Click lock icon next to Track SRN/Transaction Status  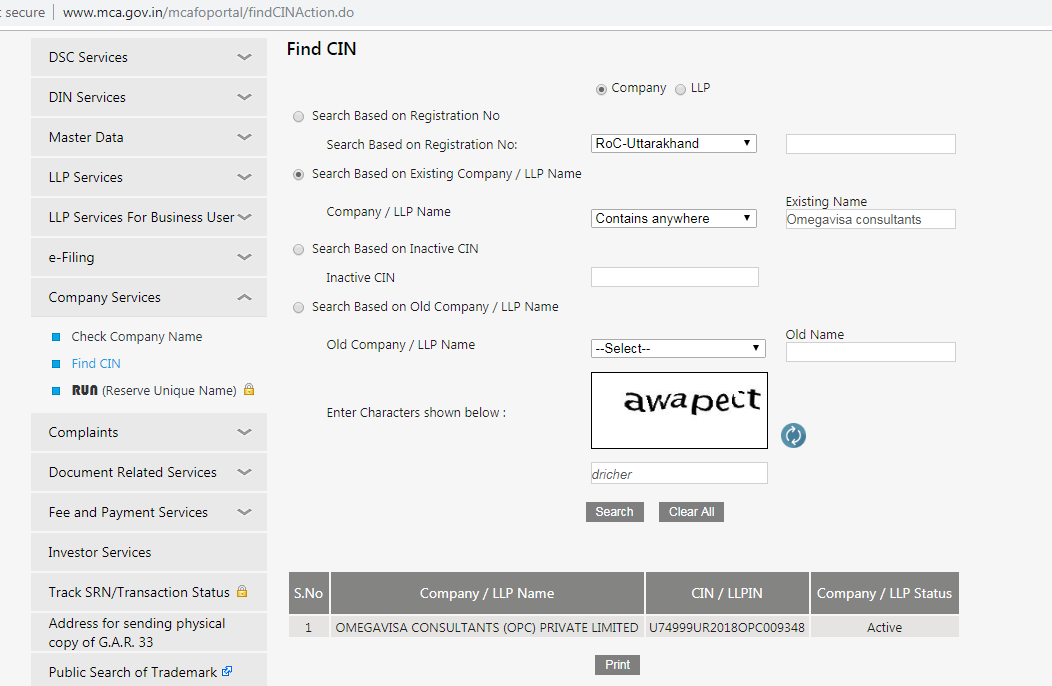coord(241,591)
